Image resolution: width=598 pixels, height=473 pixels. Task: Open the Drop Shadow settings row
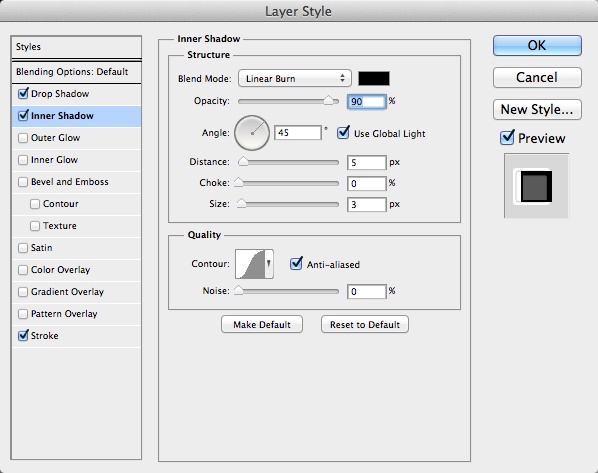[77, 94]
